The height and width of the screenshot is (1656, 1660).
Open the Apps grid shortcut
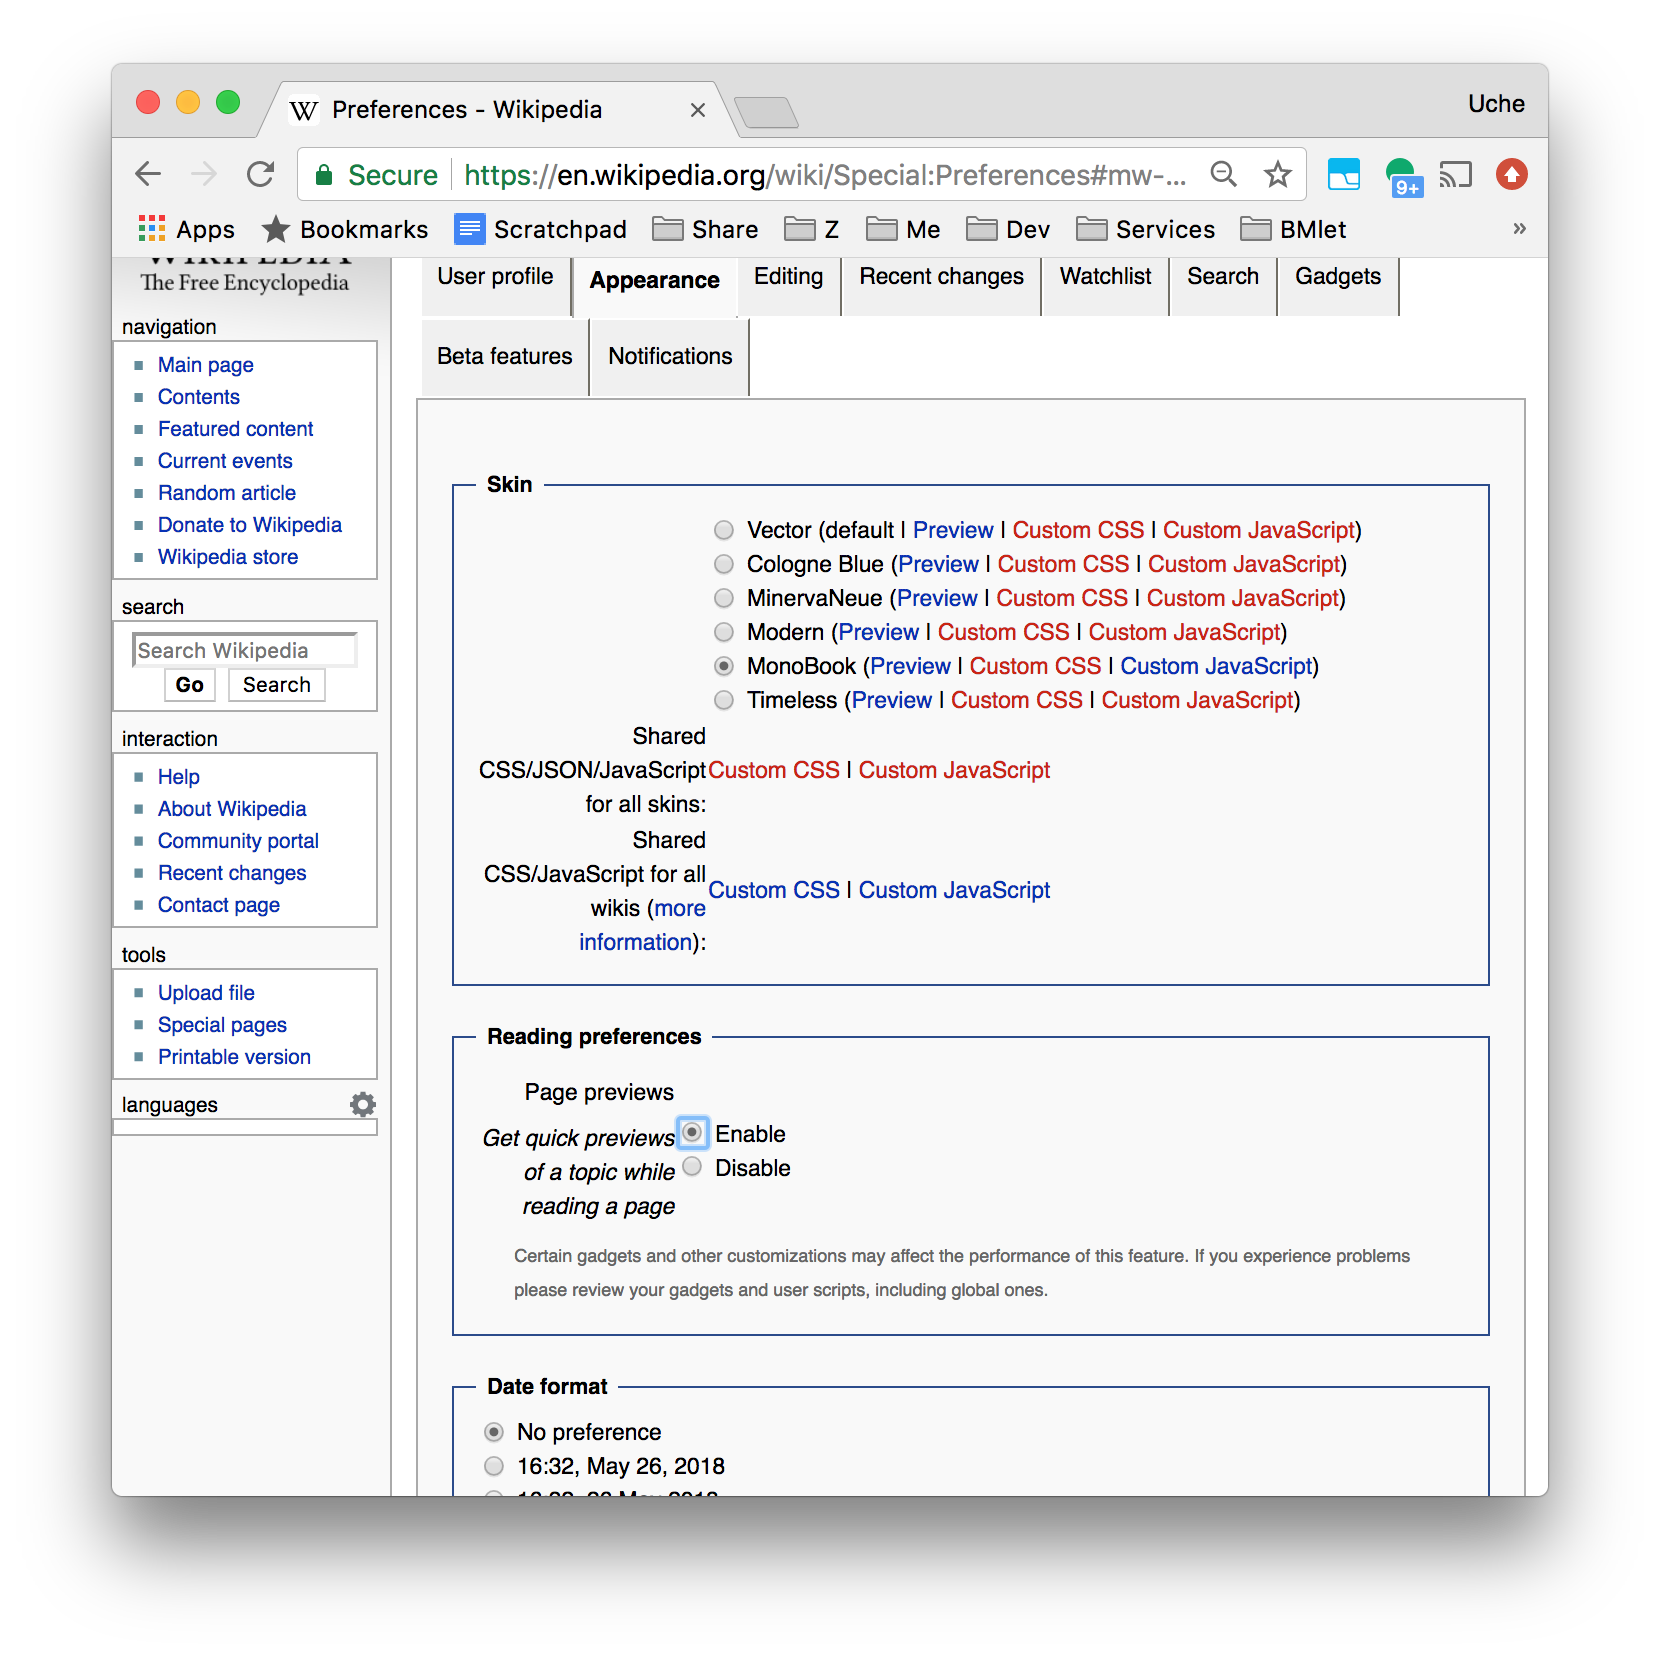[186, 229]
